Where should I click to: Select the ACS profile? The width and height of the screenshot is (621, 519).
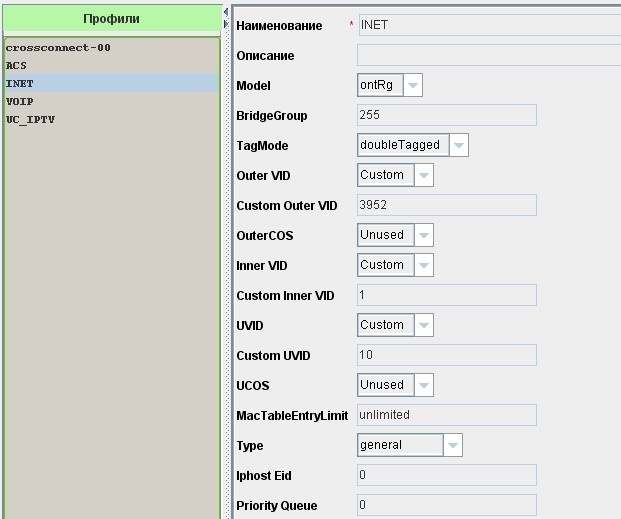(17, 65)
